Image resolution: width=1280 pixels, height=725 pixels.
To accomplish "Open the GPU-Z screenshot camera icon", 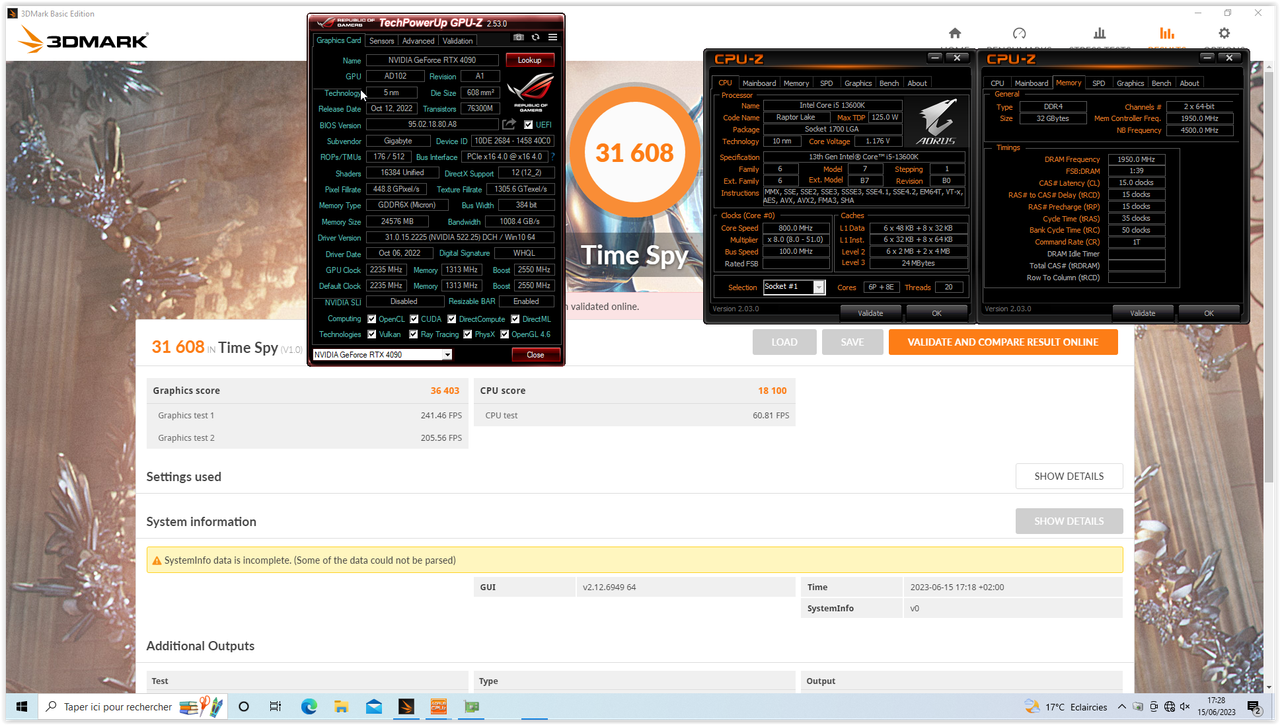I will click(x=519, y=37).
